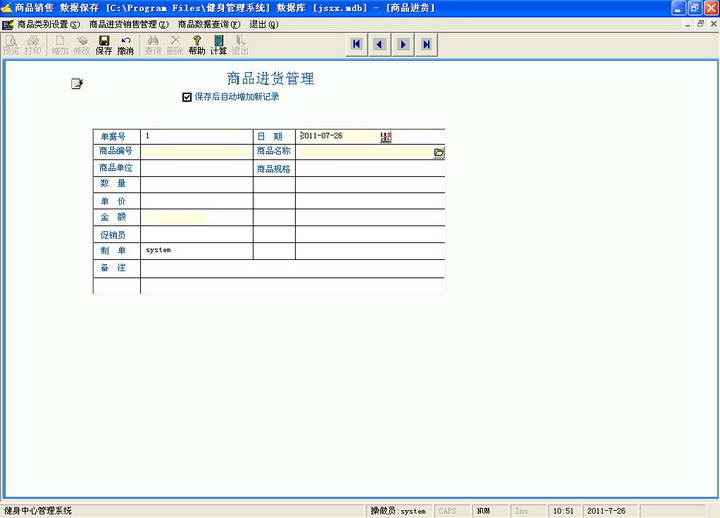Restore the inner document window
Screen dimensions: 720x518
(x=701, y=24)
